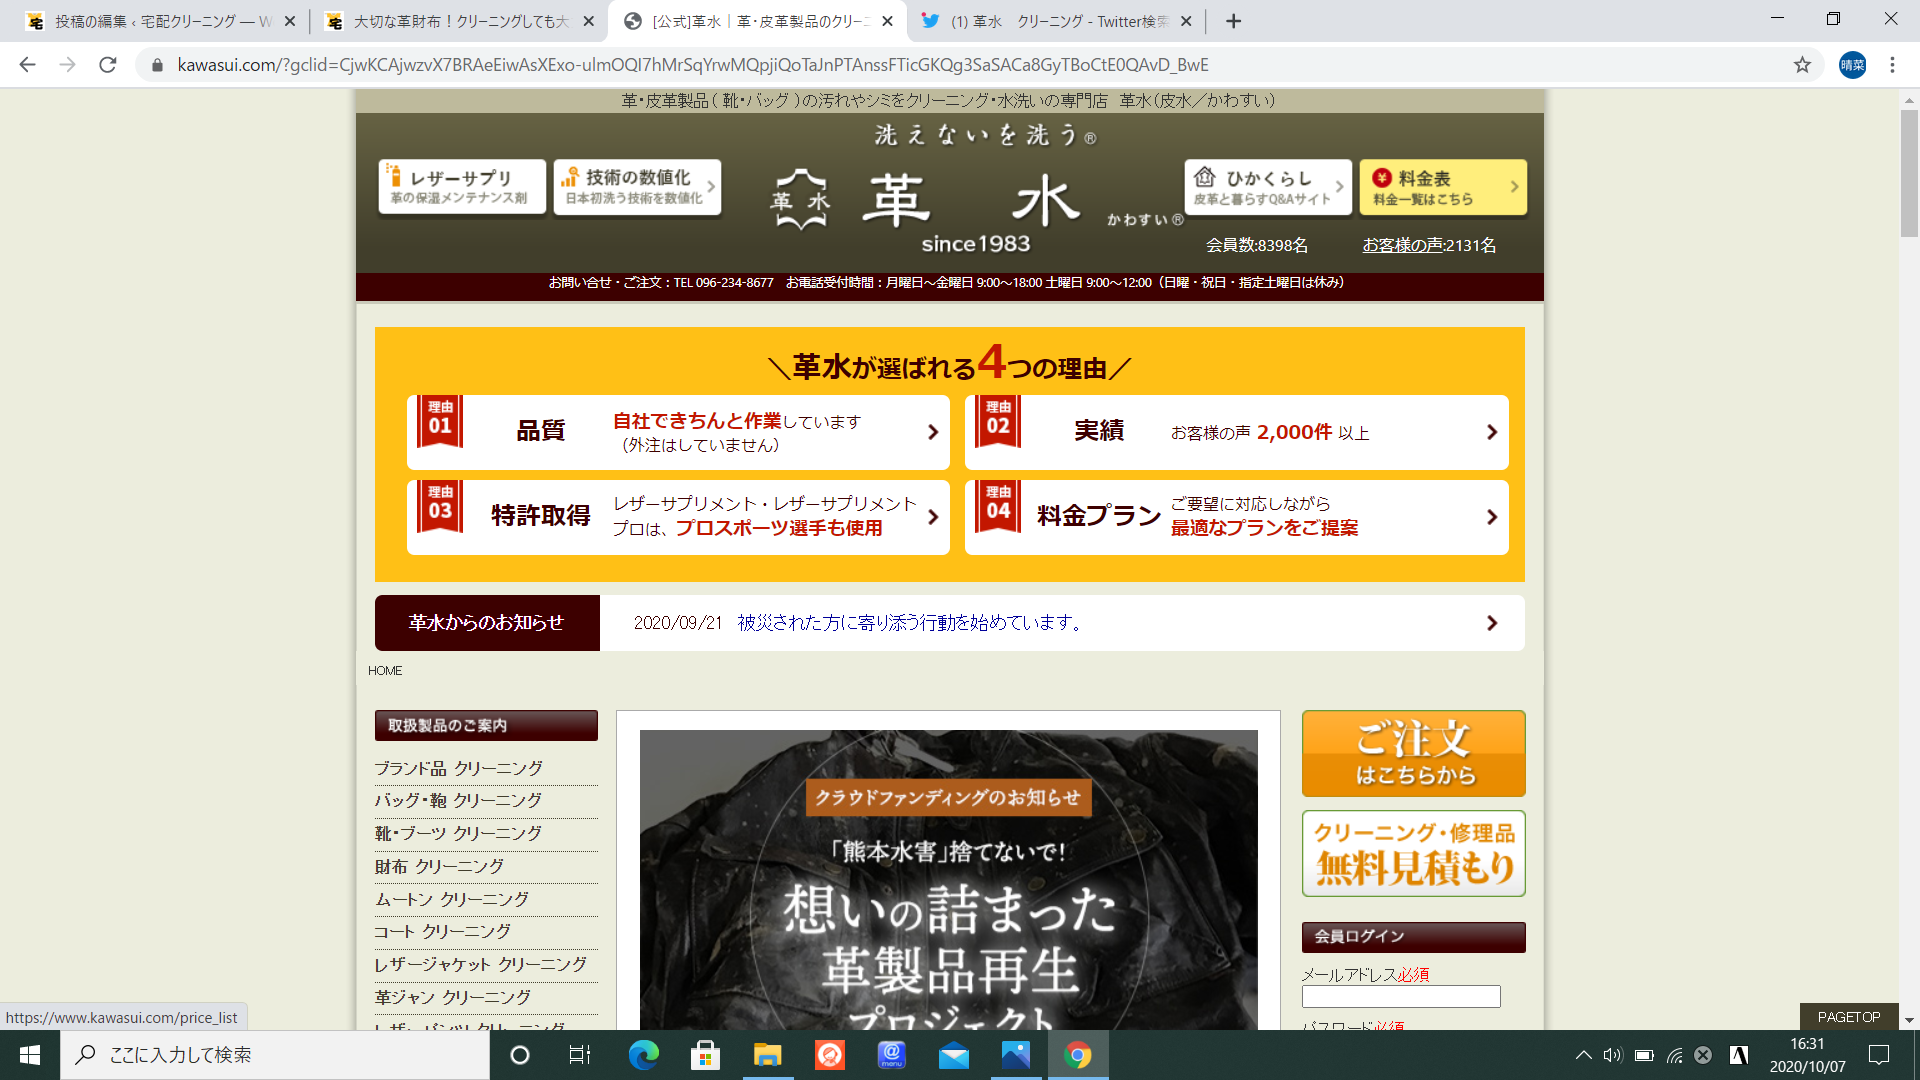Viewport: 1920px width, 1080px height.
Task: Close the 大切な革財布 tab
Action: (x=588, y=21)
